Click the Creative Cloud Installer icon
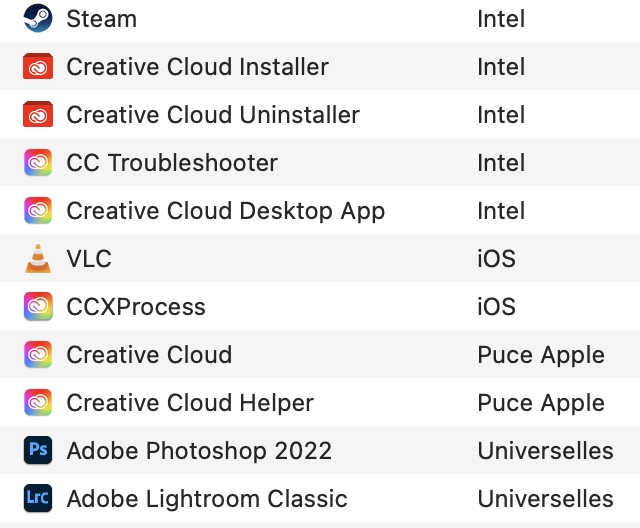Image resolution: width=640 pixels, height=528 pixels. click(38, 67)
